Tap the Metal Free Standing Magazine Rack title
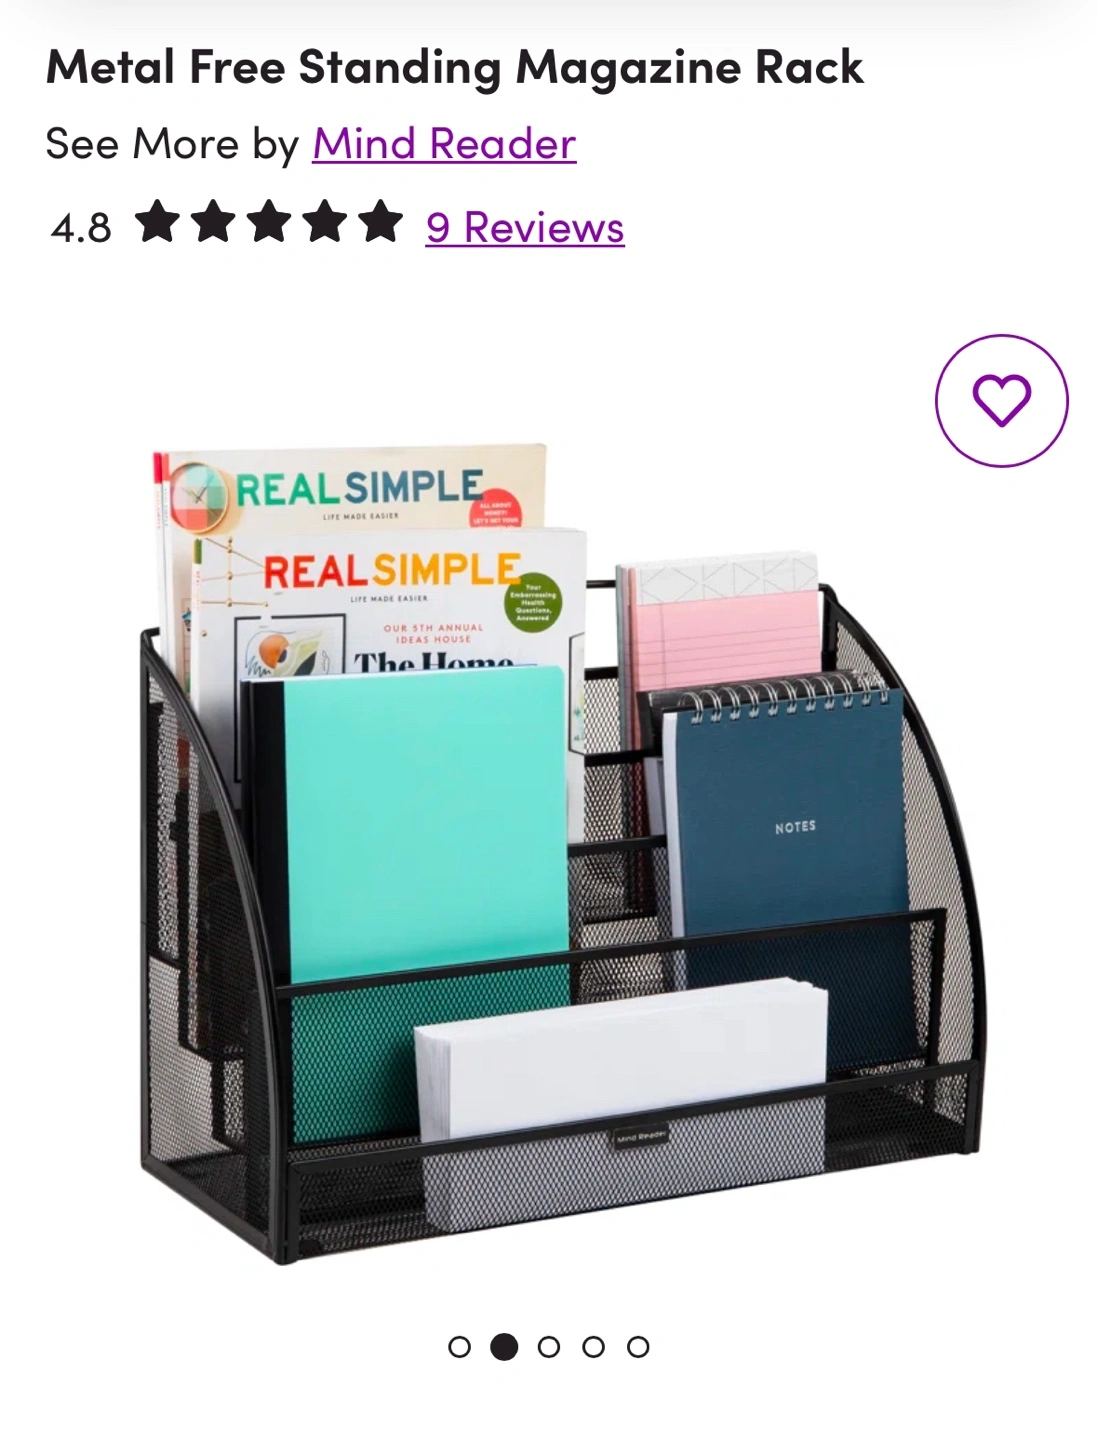The image size is (1097, 1440). (455, 67)
